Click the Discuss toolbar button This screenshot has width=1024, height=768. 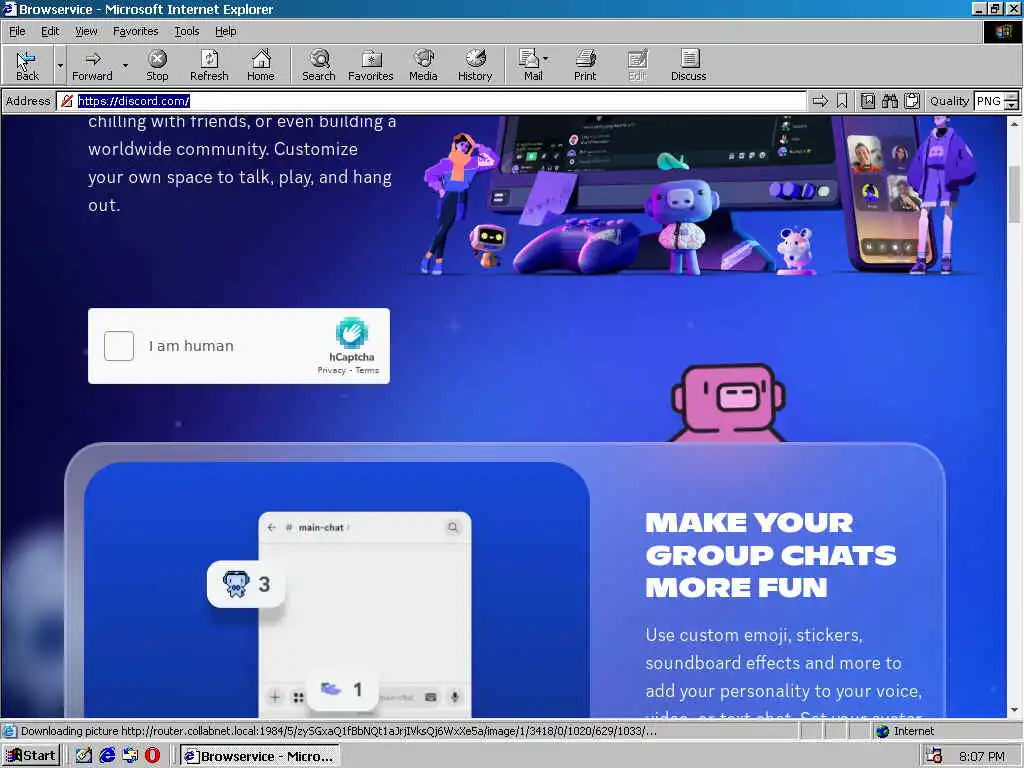688,65
